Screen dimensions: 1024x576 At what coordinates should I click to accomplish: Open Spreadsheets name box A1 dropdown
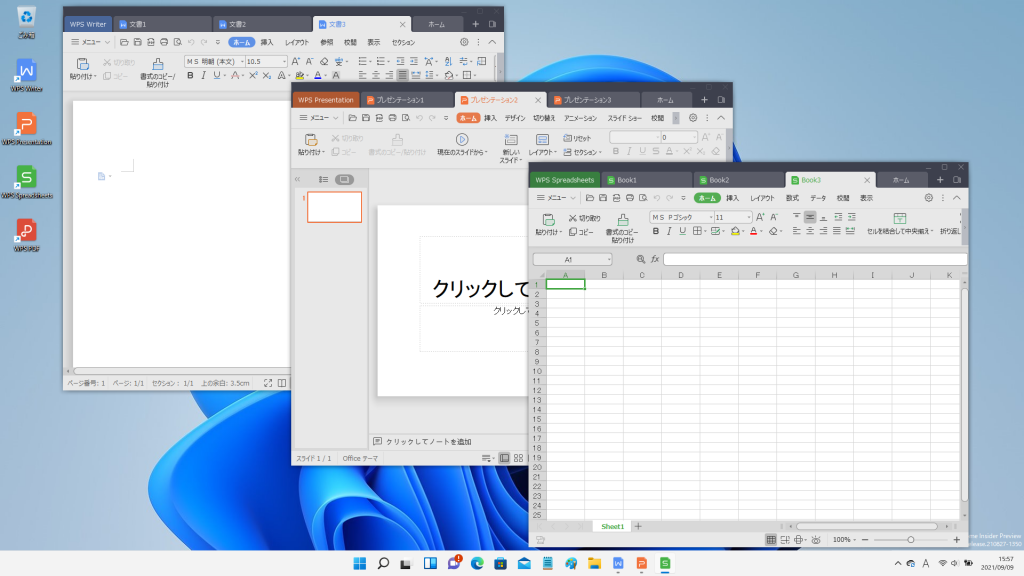click(609, 259)
